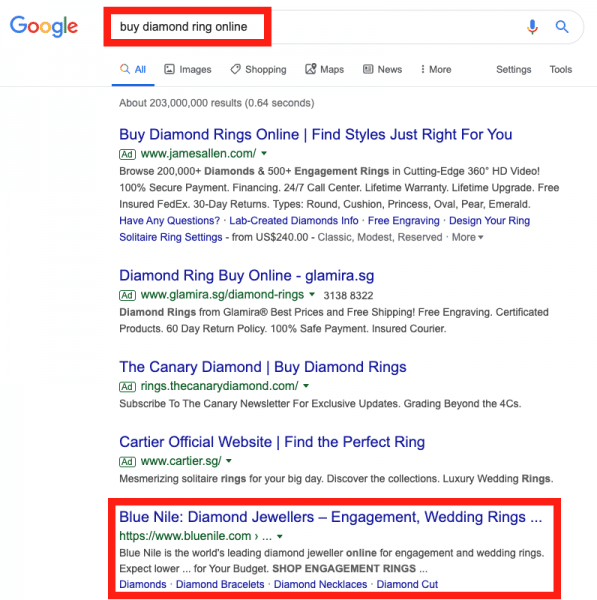Open the 'Diamond Bracelets' sitelink

pyautogui.click(x=220, y=584)
